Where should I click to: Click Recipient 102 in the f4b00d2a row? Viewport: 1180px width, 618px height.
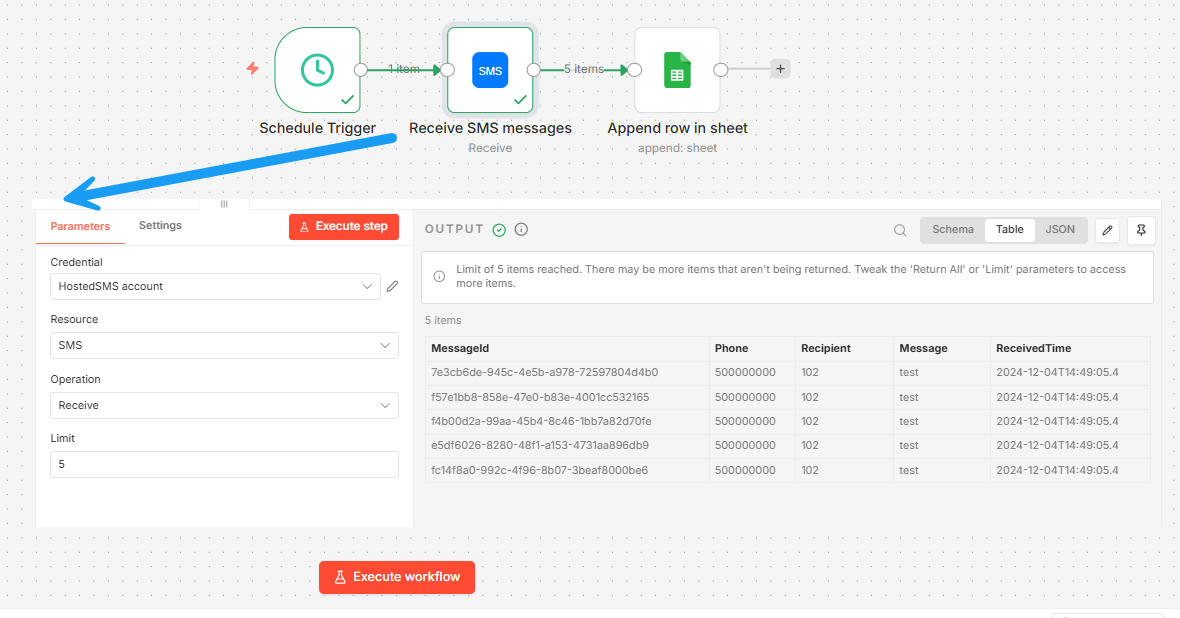coord(810,422)
